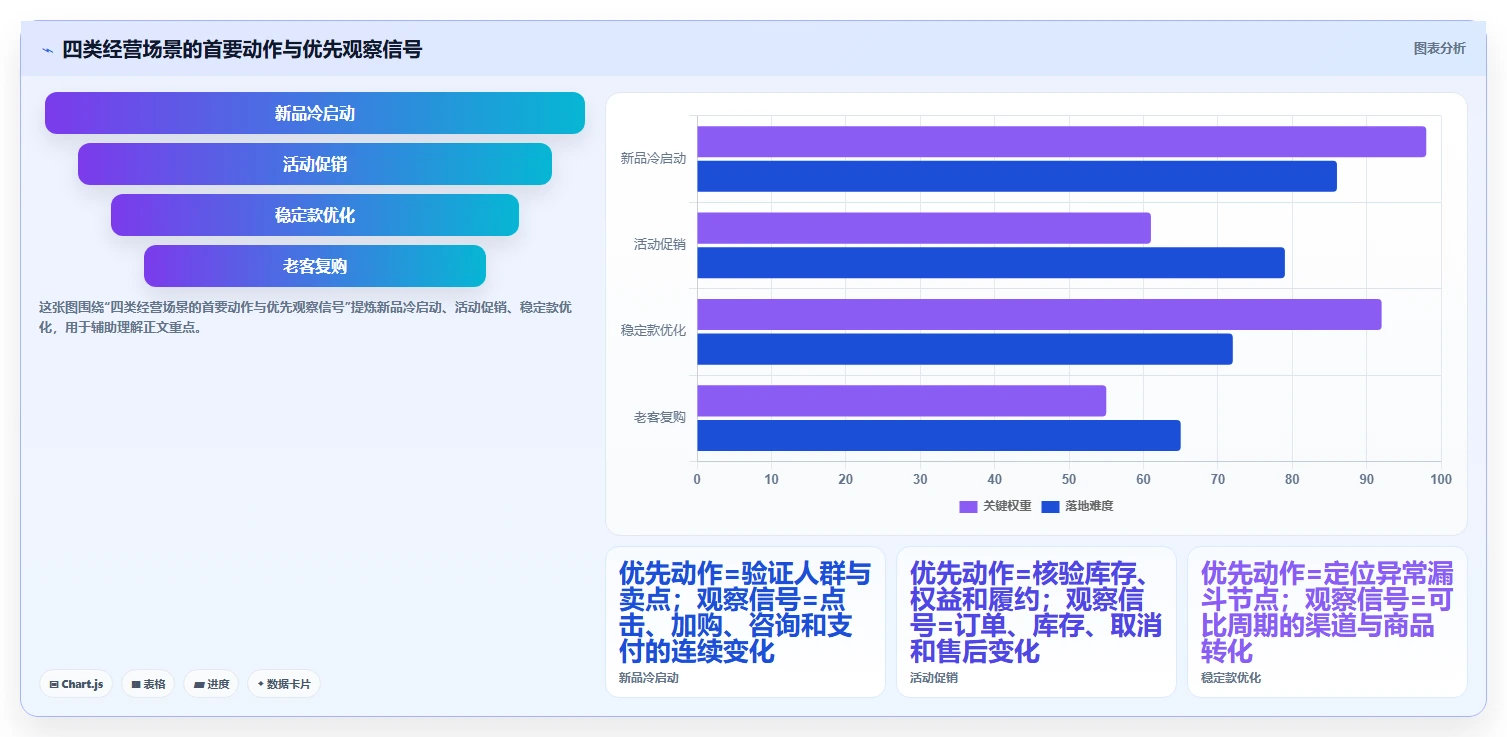Open the card starting 优先动作=核验库存

point(1036,622)
